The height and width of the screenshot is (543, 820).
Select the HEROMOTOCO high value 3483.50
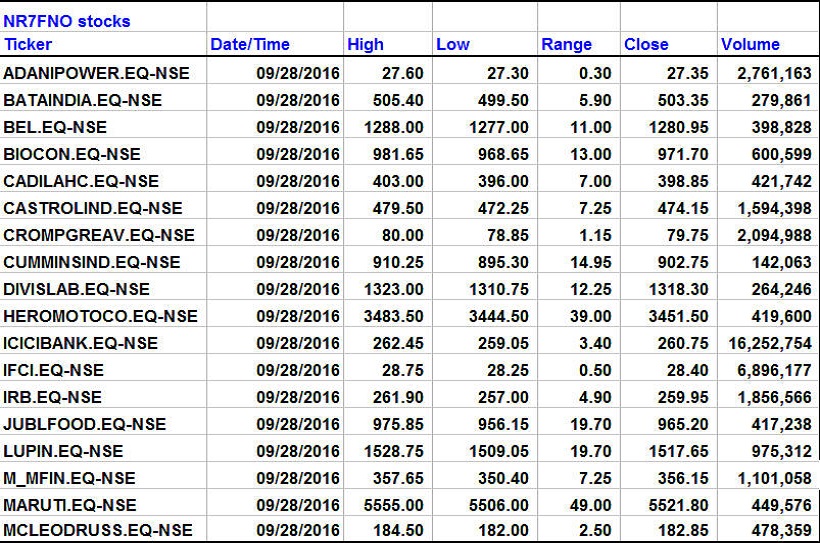pos(393,316)
